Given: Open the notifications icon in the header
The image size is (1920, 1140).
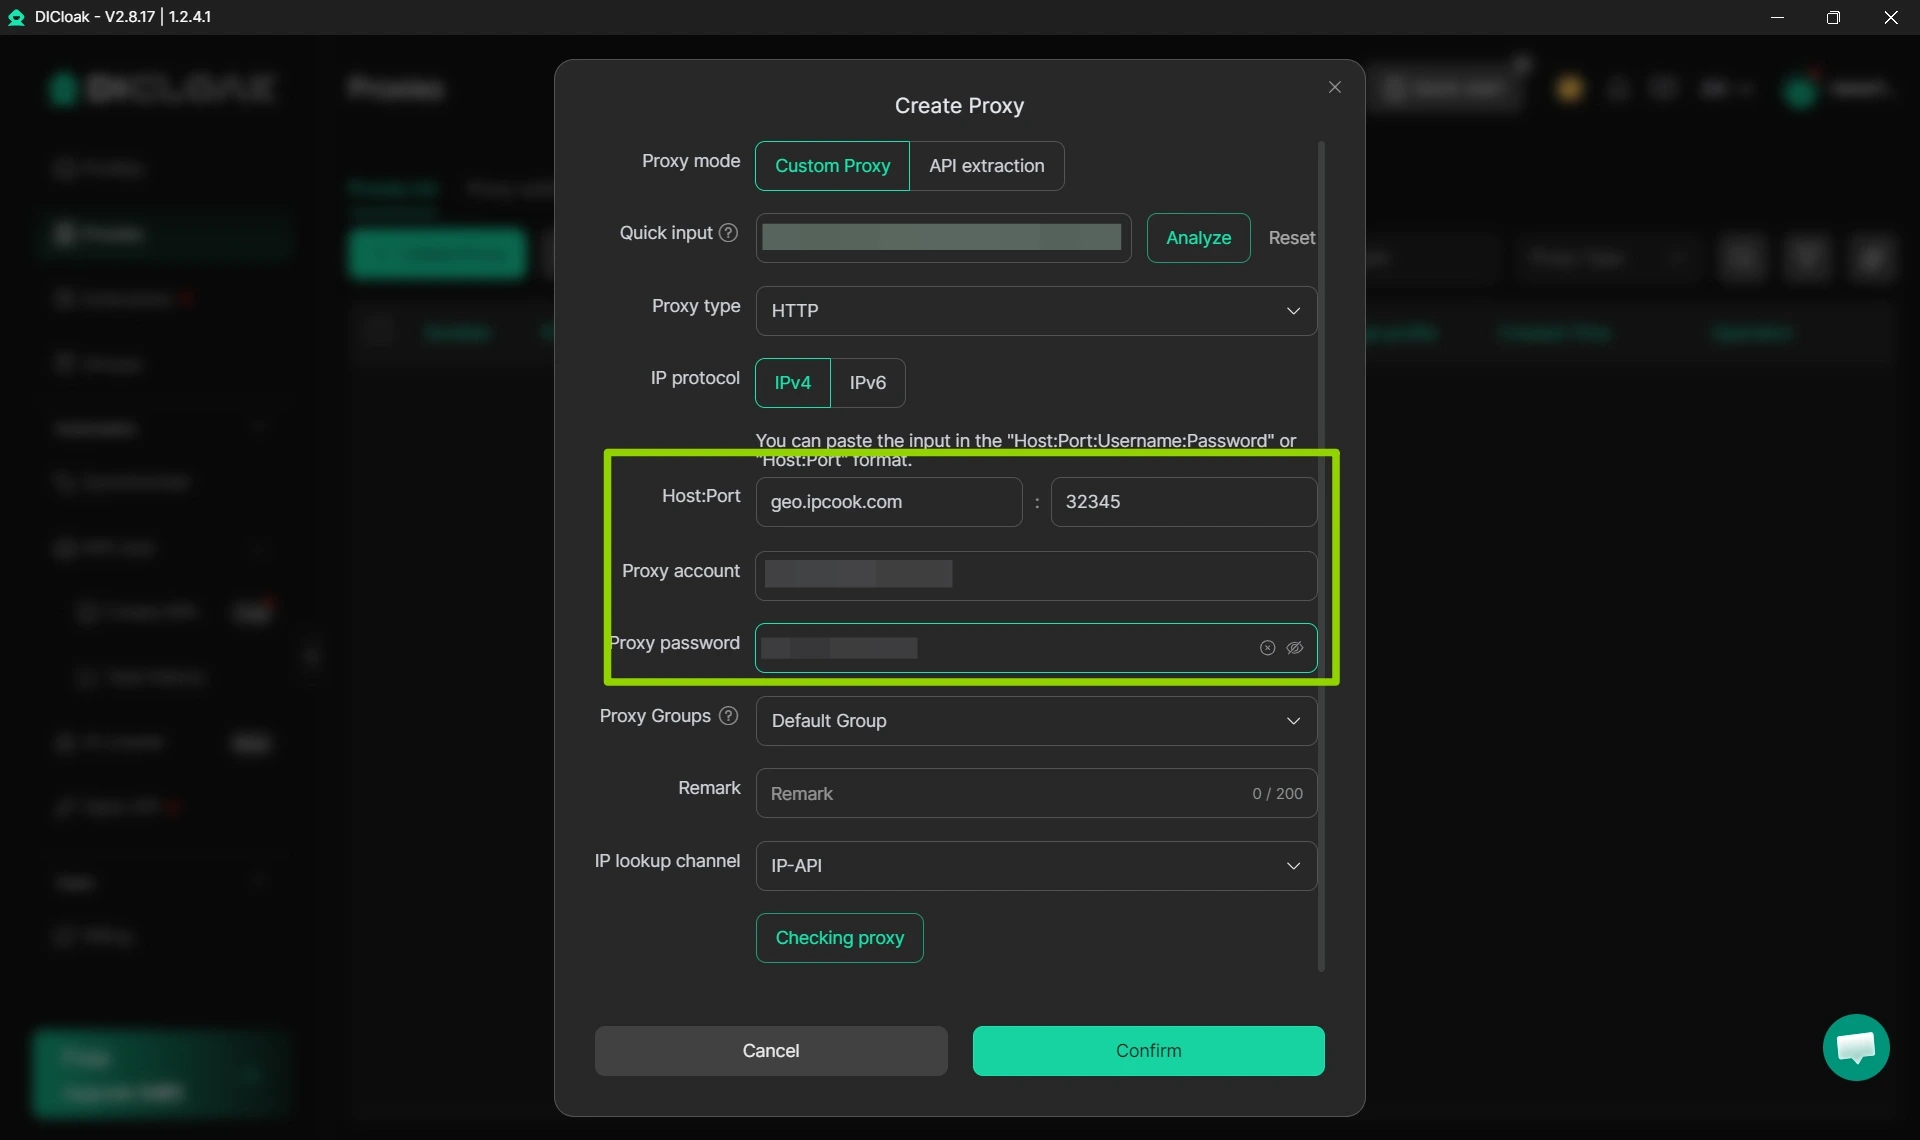Looking at the screenshot, I should (1663, 88).
